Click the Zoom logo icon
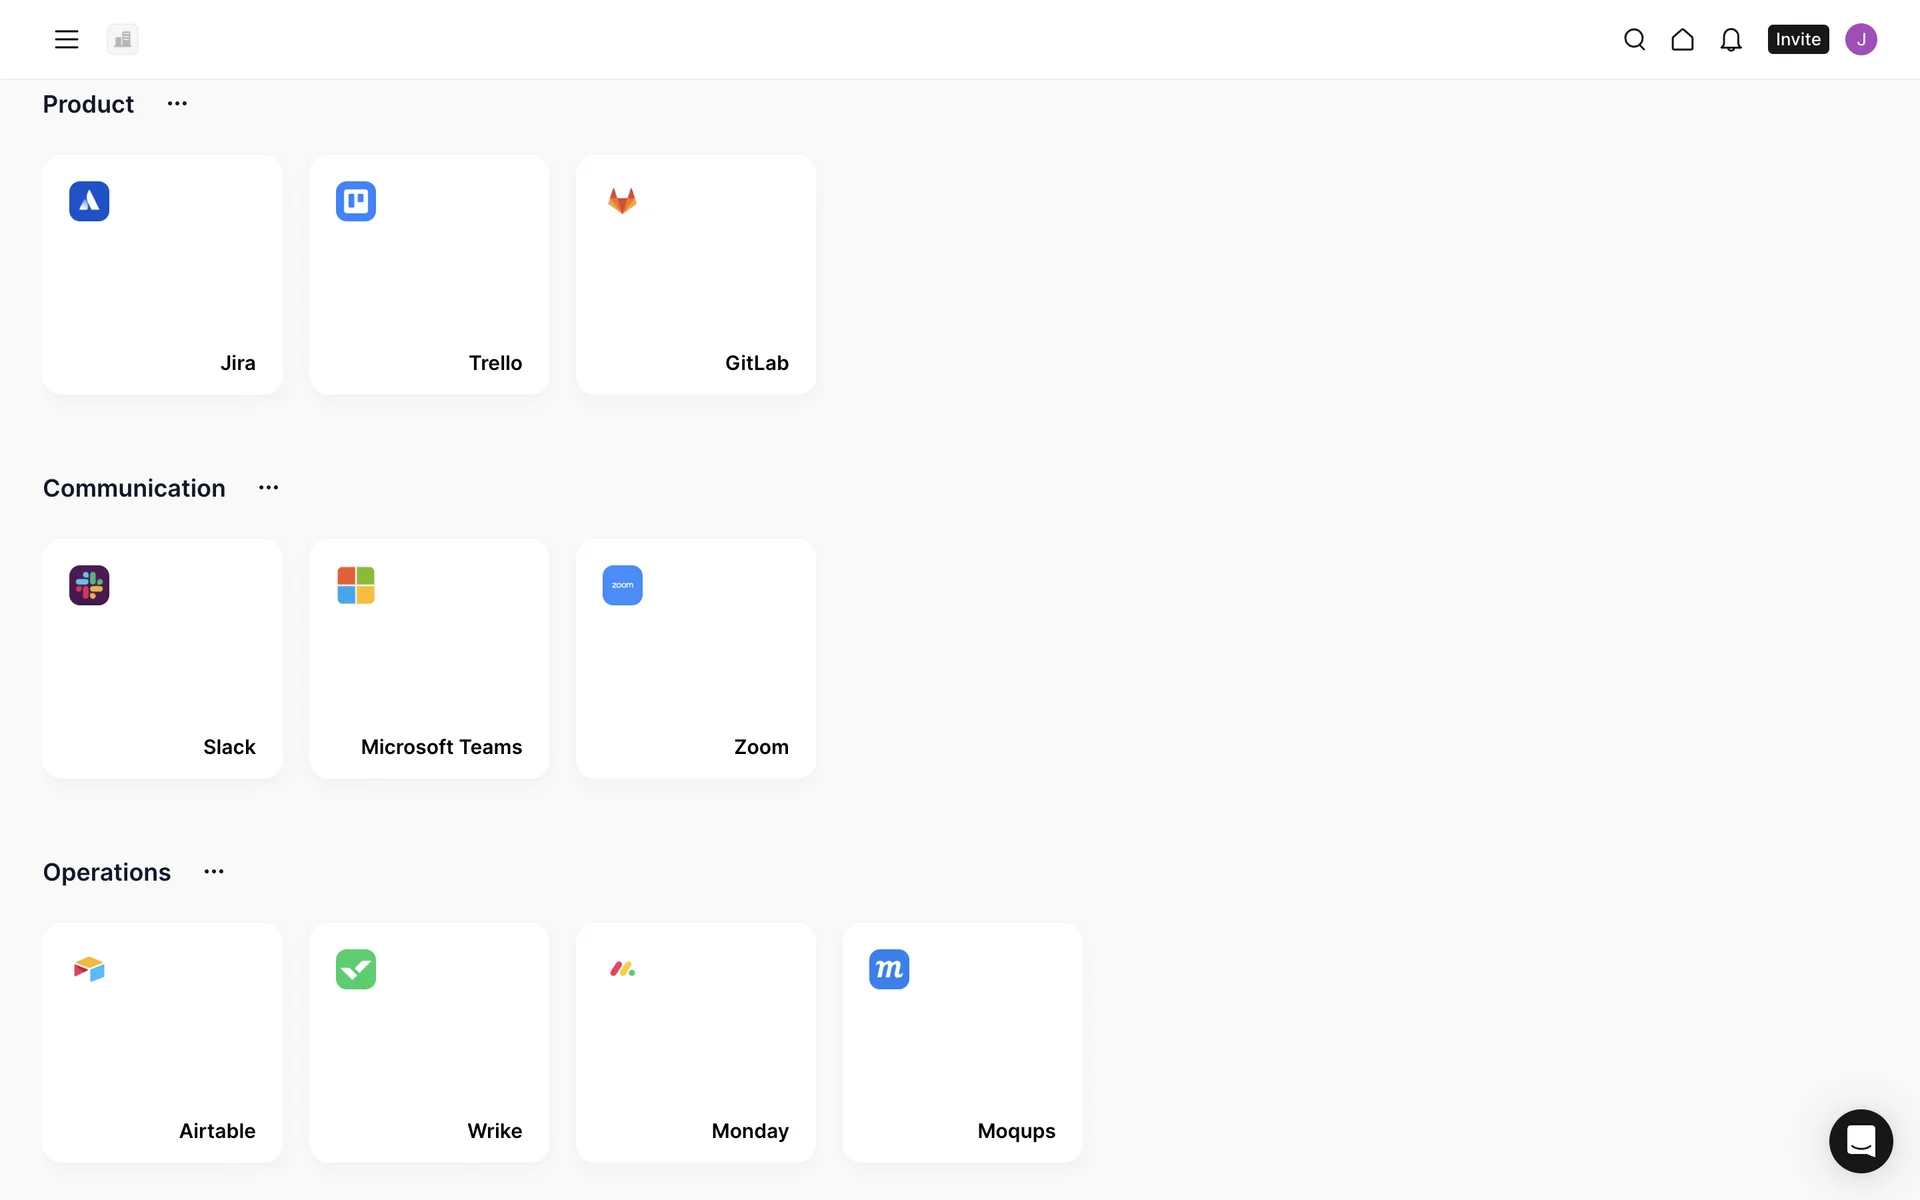Image resolution: width=1920 pixels, height=1200 pixels. point(622,585)
